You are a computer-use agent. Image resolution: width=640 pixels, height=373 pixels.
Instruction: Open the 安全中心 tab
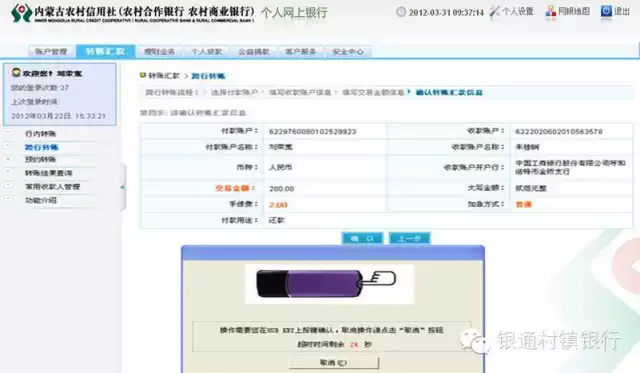coord(347,51)
